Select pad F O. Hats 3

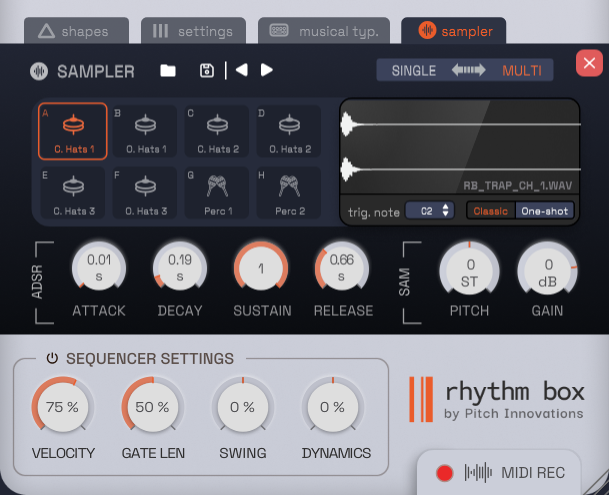145,193
